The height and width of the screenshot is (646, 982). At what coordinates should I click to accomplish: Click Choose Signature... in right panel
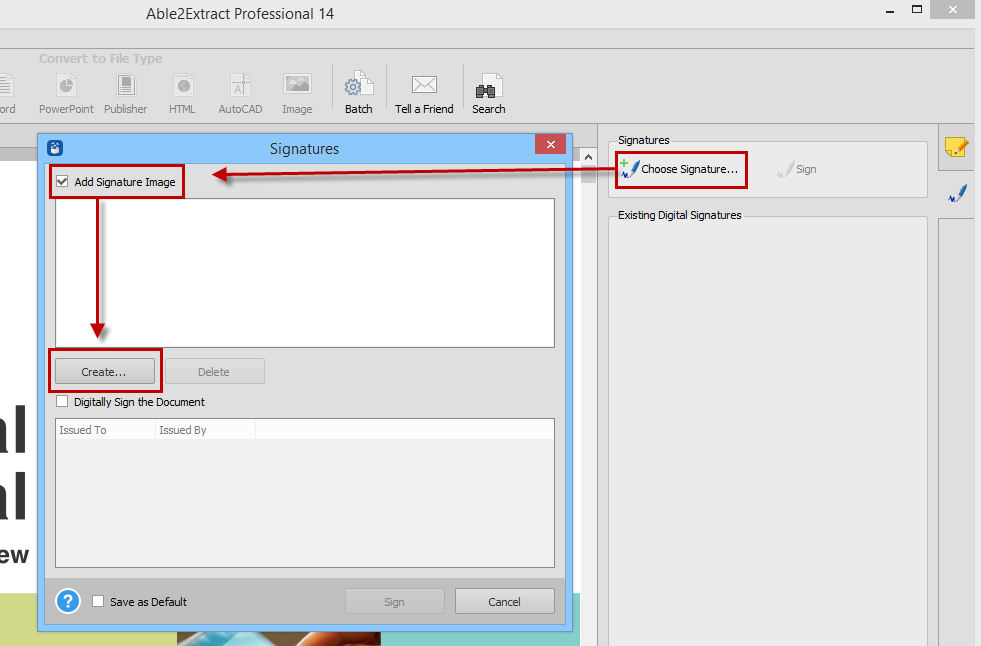tap(680, 169)
